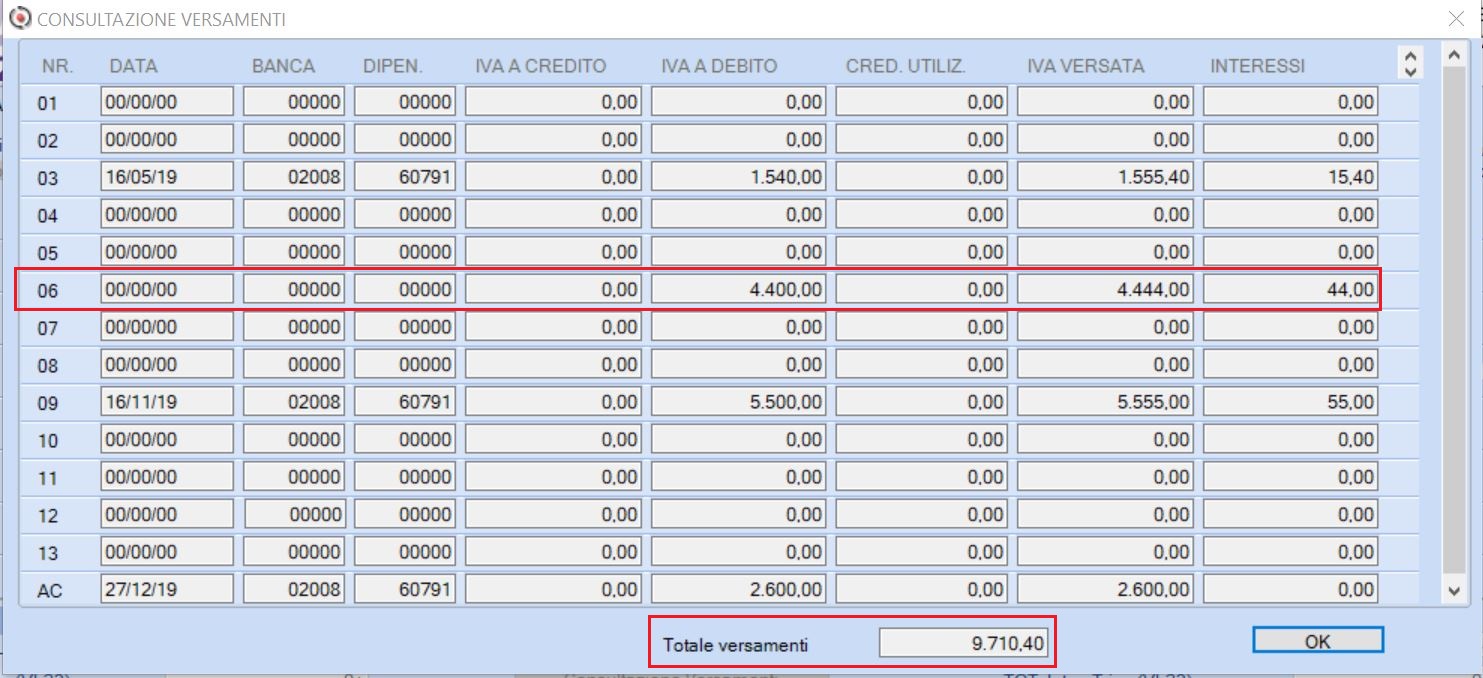Image resolution: width=1483 pixels, height=678 pixels.
Task: Click the scrollbar down arrow of the table
Action: pos(1454,591)
